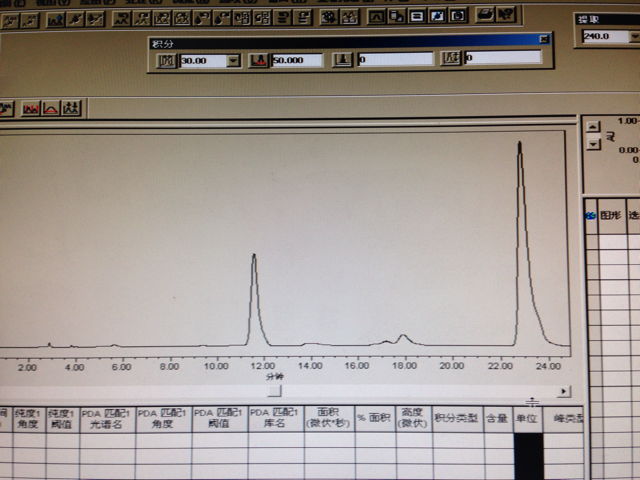
Task: Click the 面积(微伏*秒) column header
Action: pos(329,418)
